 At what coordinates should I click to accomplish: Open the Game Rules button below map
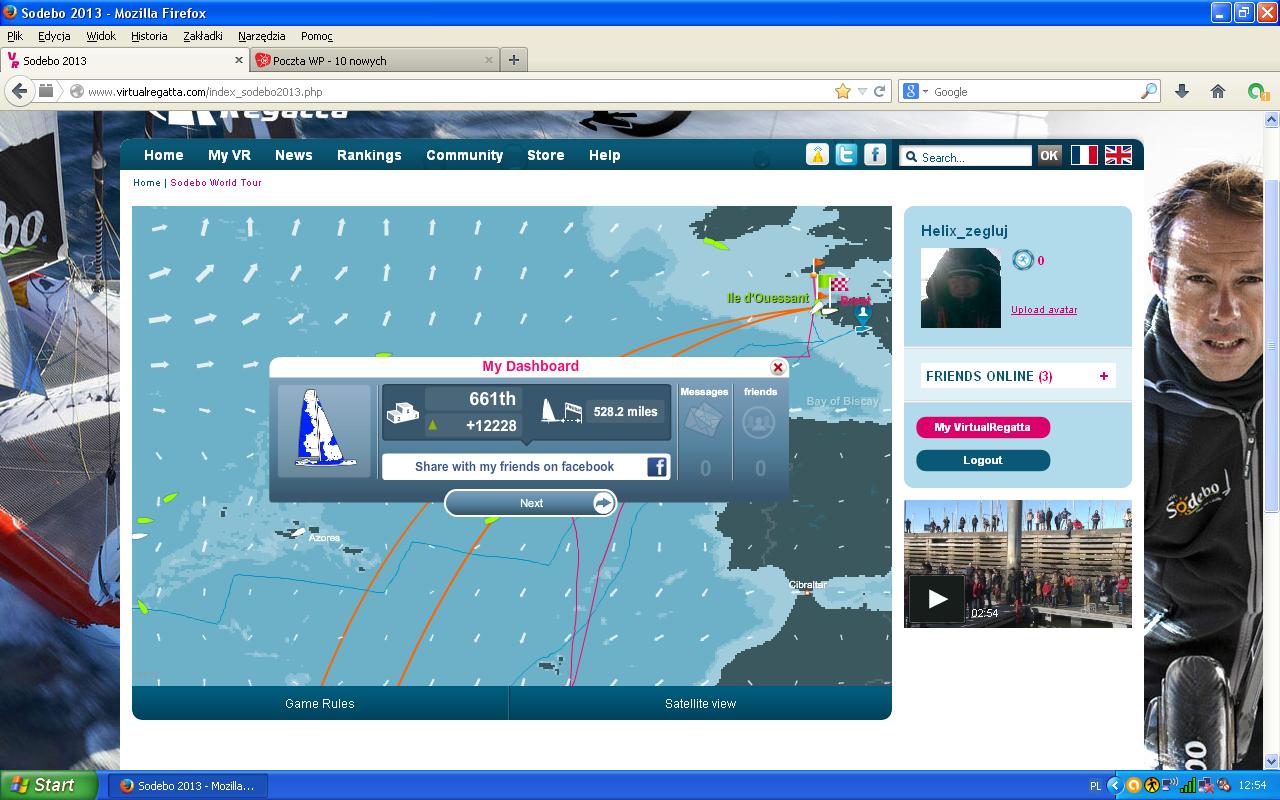click(320, 703)
